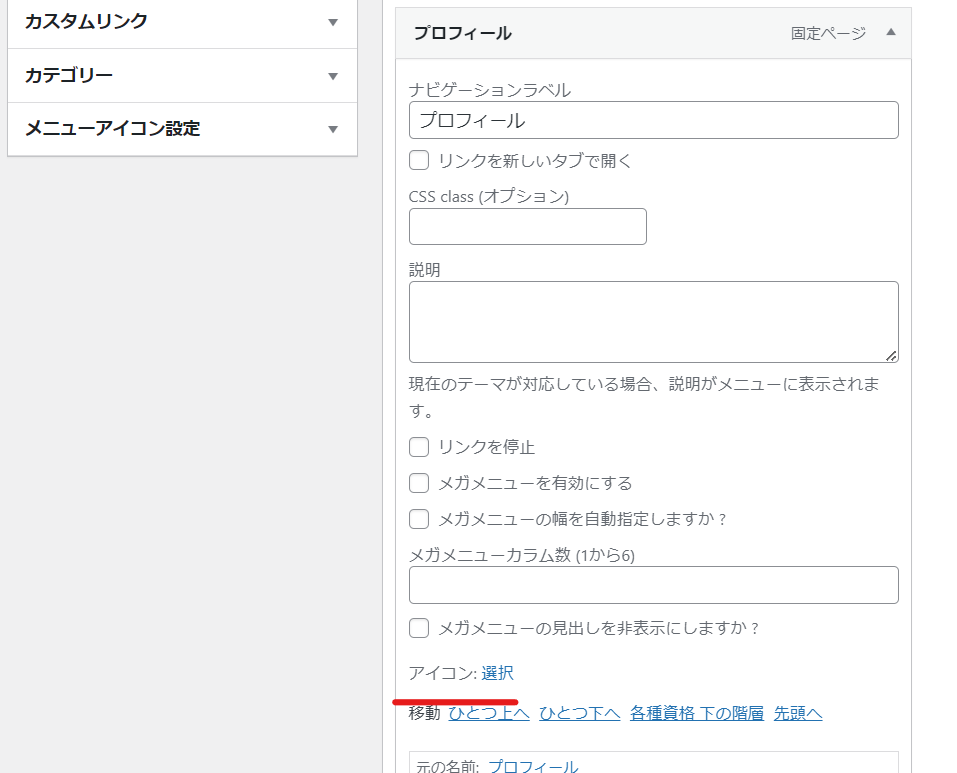Expand the カスタムリンク panel arrow
The image size is (957, 773).
[333, 23]
